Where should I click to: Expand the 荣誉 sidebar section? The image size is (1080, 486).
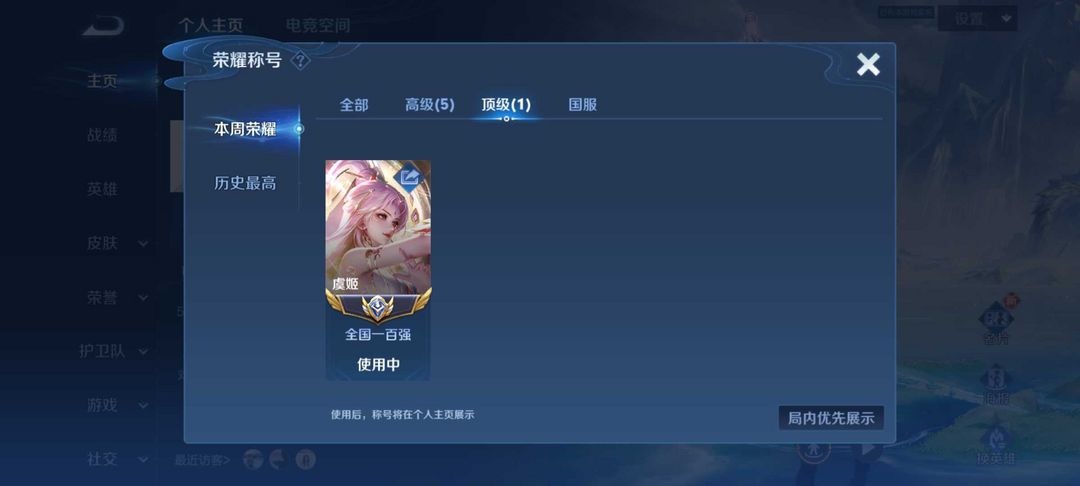(x=116, y=297)
